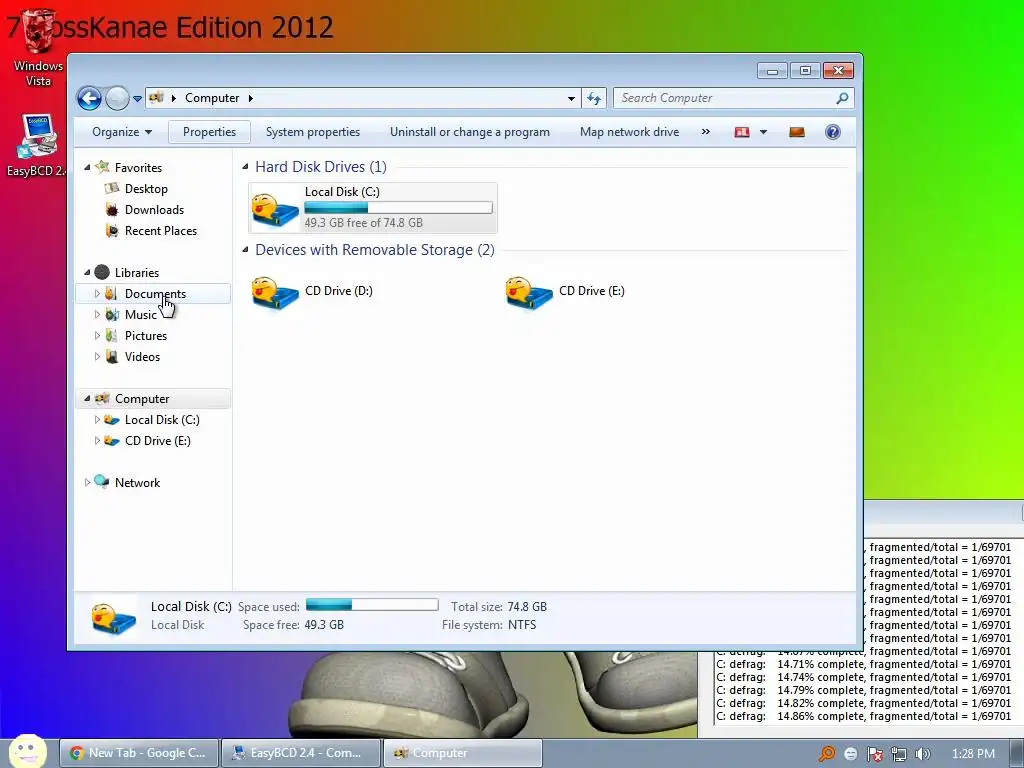This screenshot has height=768, width=1024.
Task: Open the Desktop favorite
Action: click(146, 189)
